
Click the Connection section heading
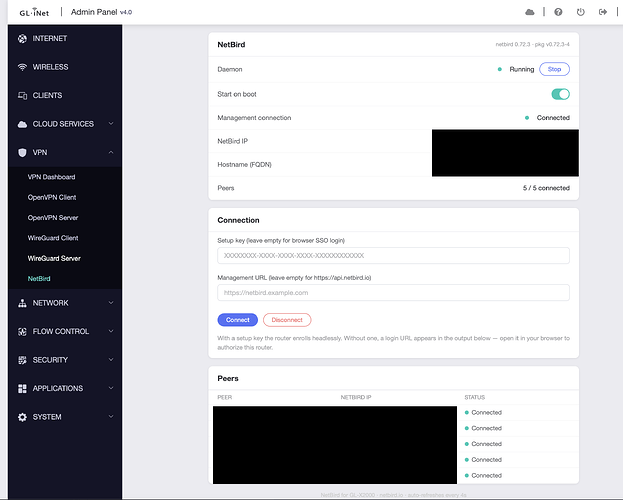pos(238,220)
